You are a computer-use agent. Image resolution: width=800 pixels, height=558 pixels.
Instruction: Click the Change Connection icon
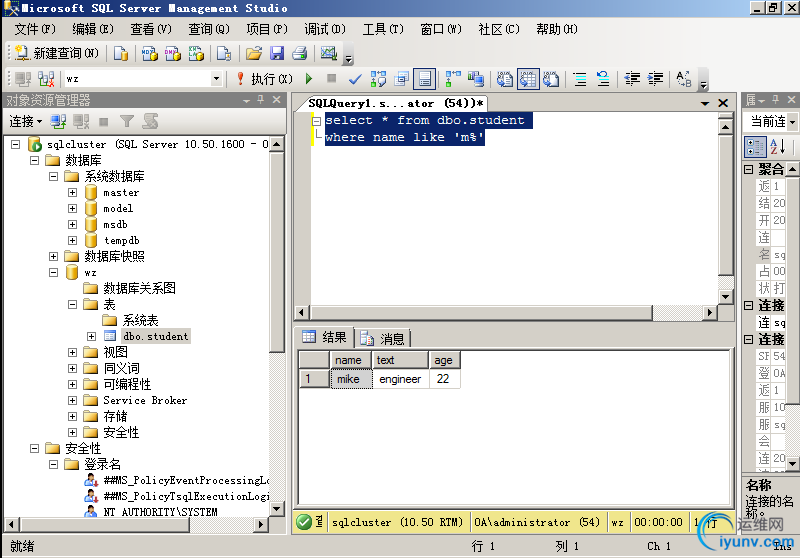[46, 79]
